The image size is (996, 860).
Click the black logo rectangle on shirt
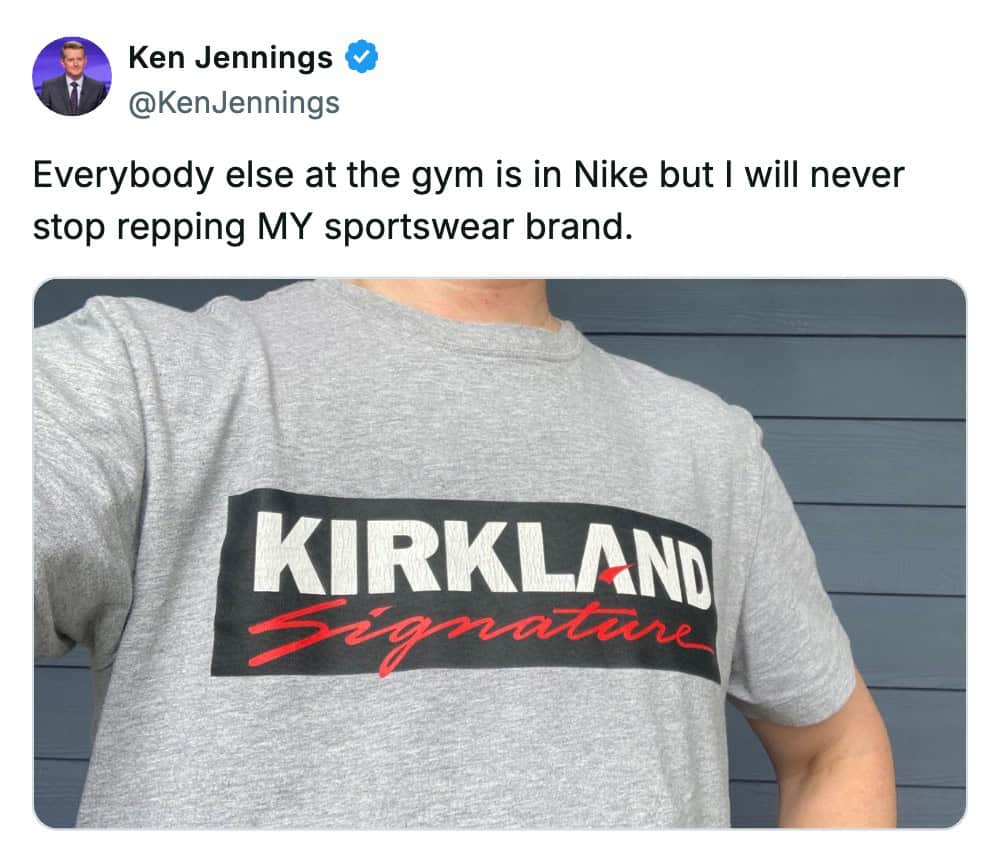466,585
